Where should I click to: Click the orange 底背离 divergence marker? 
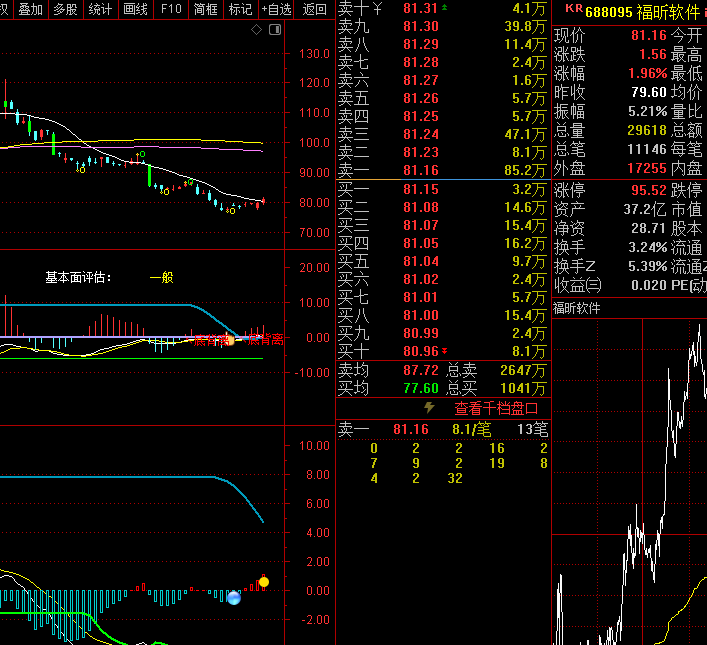(230, 340)
